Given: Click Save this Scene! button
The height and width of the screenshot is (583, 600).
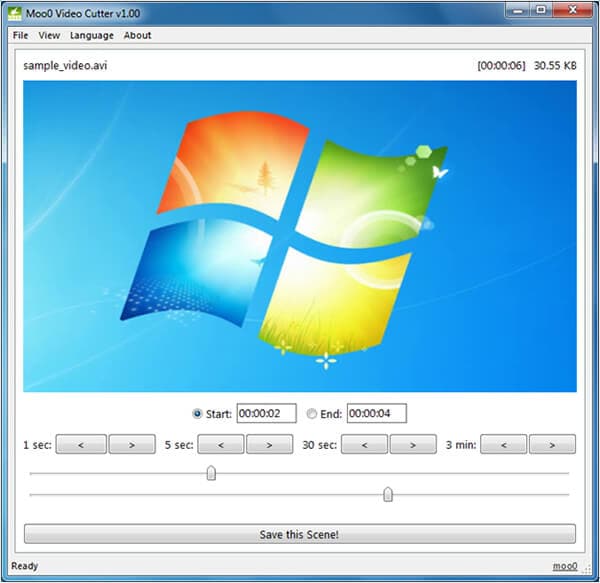Looking at the screenshot, I should pyautogui.click(x=300, y=534).
